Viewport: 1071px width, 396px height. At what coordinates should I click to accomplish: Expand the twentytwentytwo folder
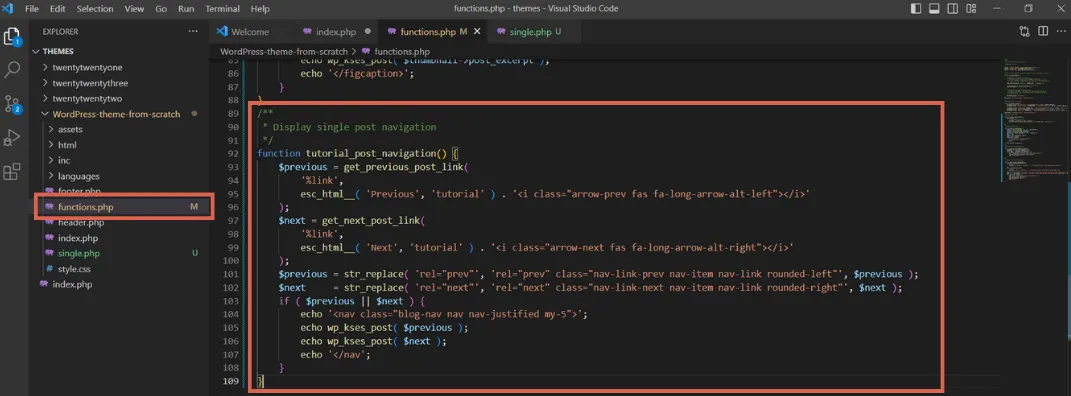87,98
